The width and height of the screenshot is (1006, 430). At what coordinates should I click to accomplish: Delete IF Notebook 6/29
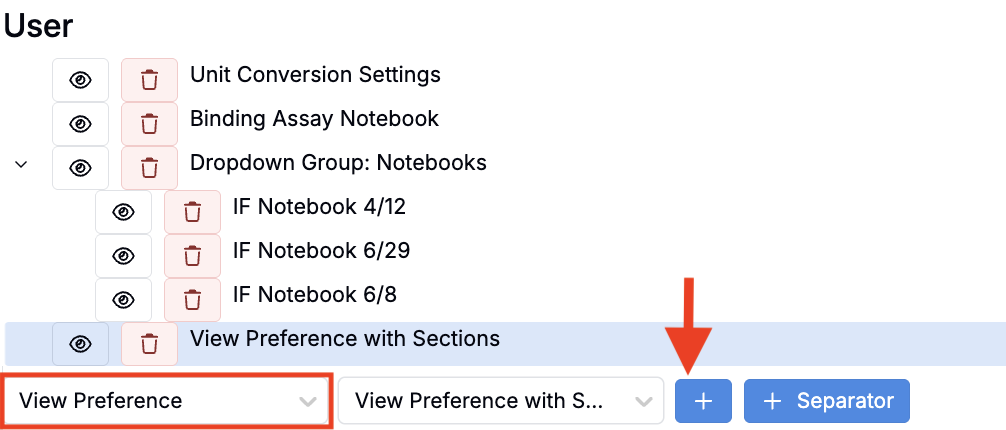click(x=192, y=256)
